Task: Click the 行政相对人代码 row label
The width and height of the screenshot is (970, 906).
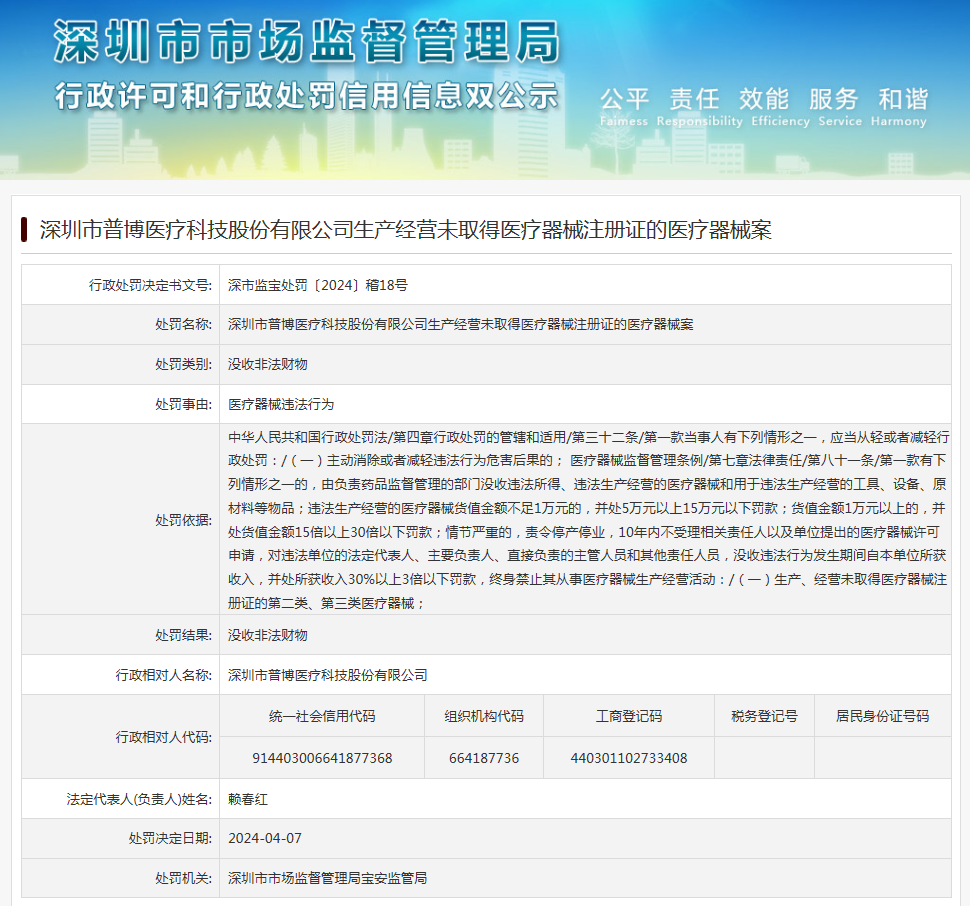Action: pos(164,737)
